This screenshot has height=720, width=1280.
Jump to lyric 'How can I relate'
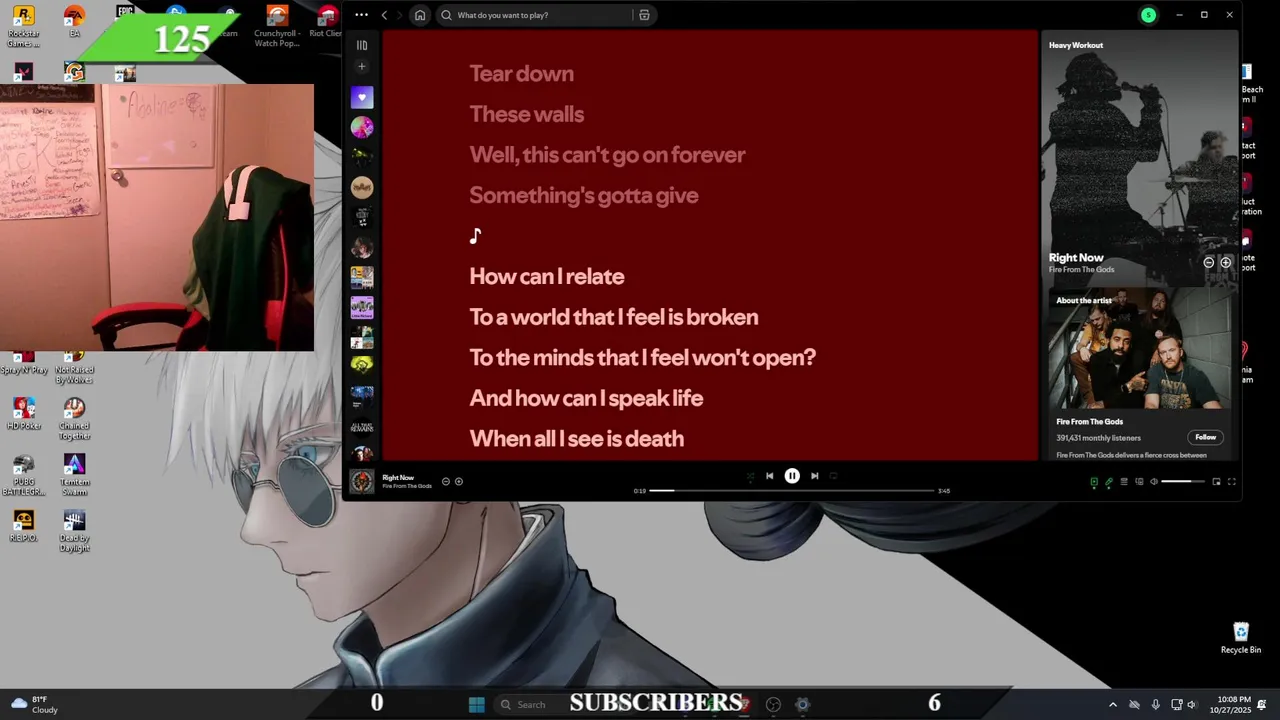click(x=546, y=277)
